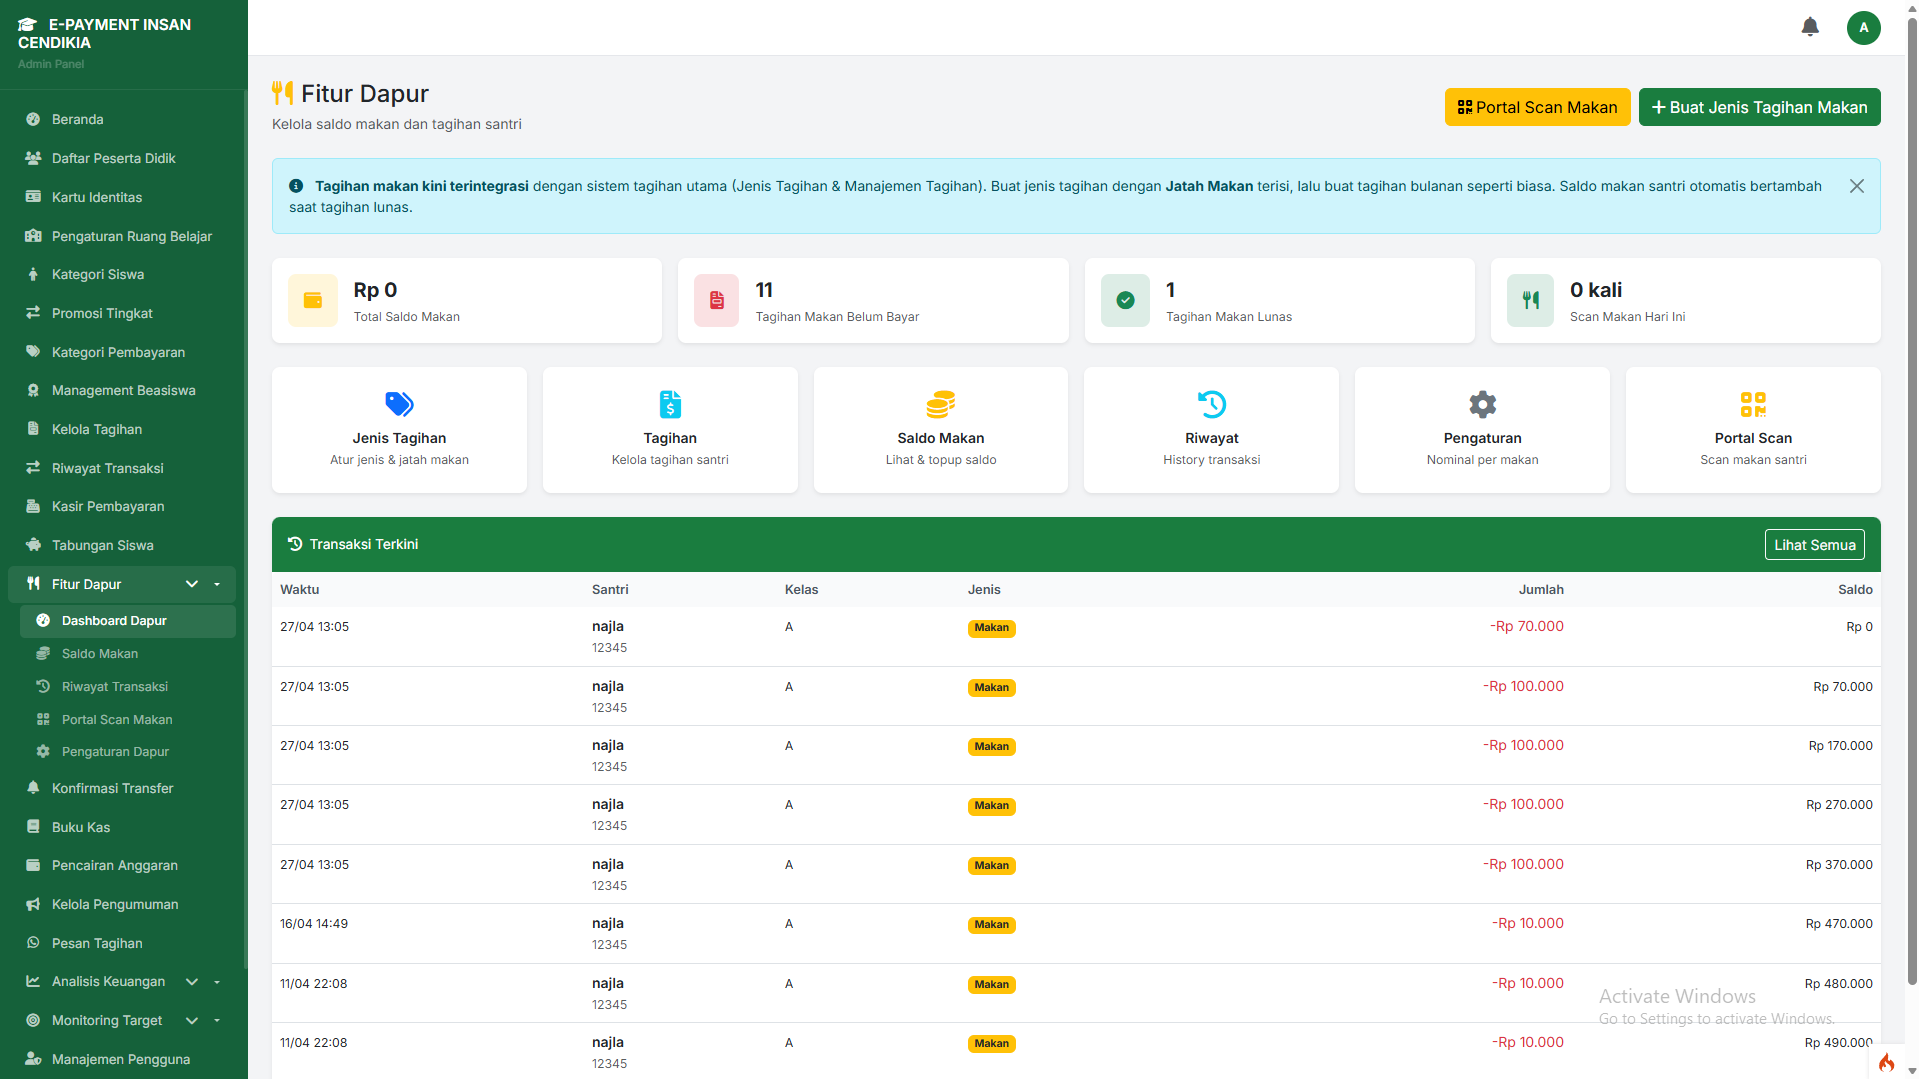Go to Management Beasiswa in sidebar
The height and width of the screenshot is (1079, 1919).
tap(122, 390)
